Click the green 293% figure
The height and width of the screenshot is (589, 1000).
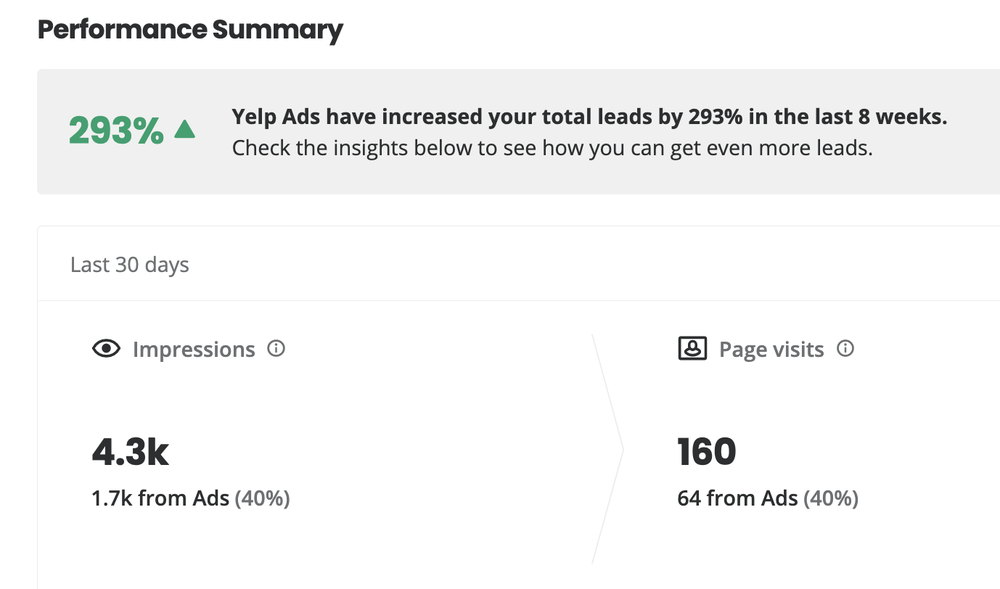(x=116, y=131)
